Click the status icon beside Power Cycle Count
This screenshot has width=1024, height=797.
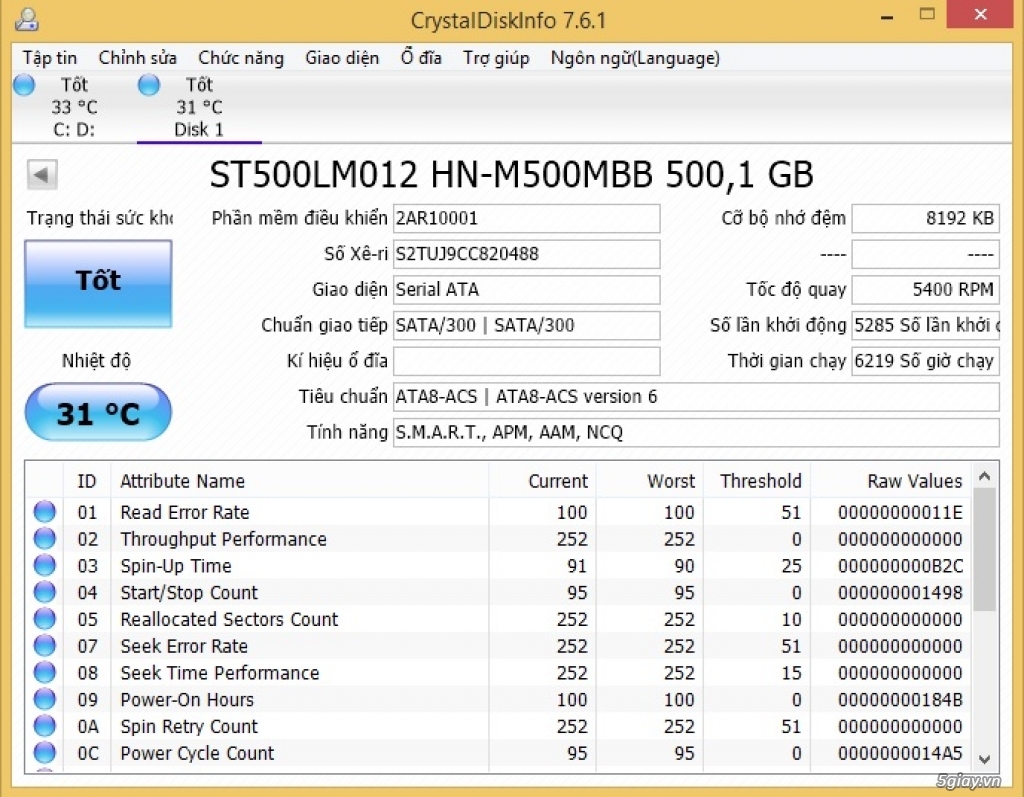[45, 753]
